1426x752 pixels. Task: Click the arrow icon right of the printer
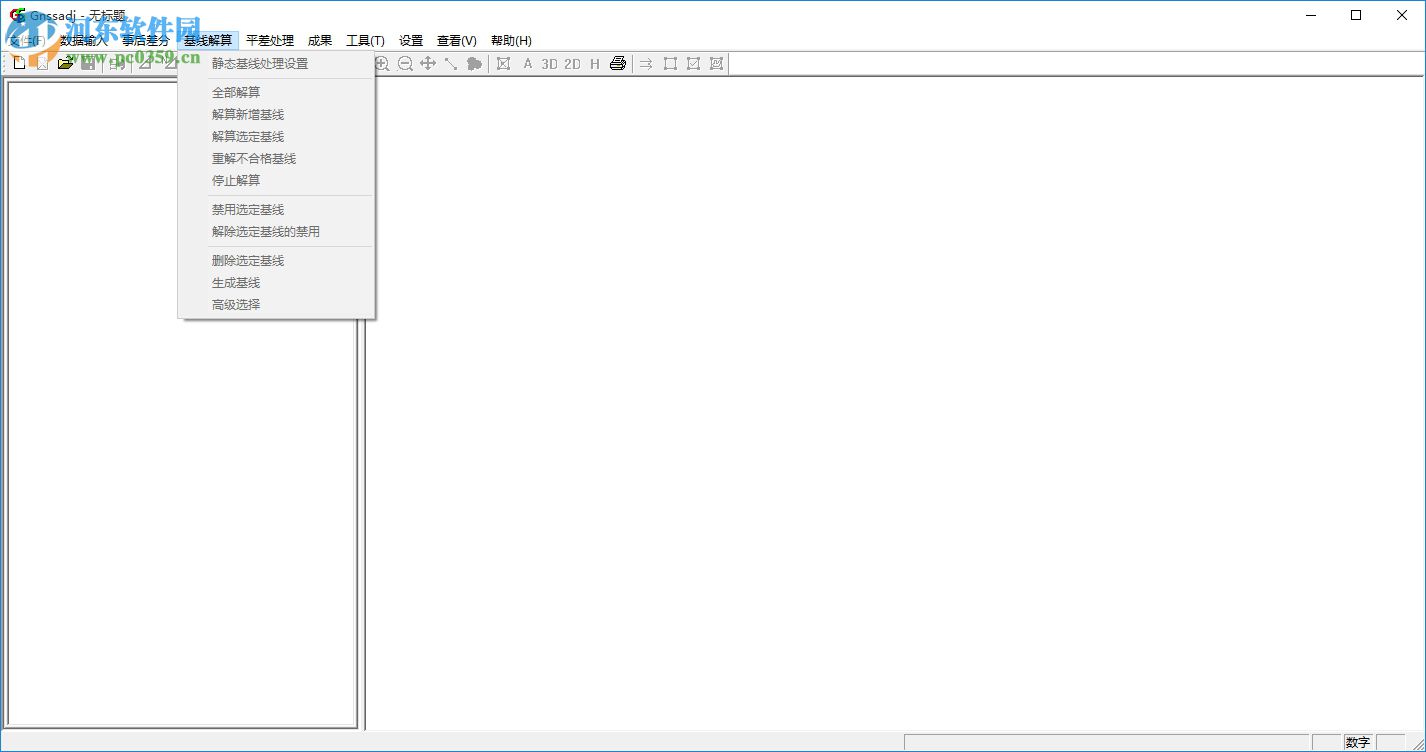click(646, 64)
